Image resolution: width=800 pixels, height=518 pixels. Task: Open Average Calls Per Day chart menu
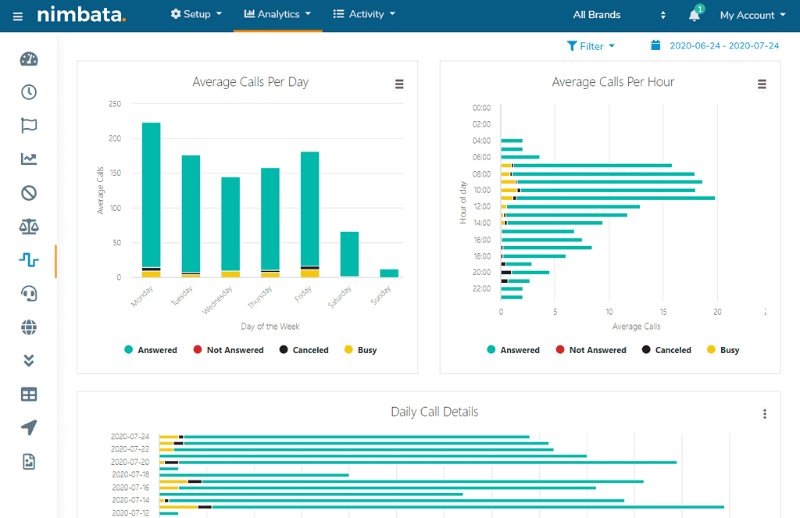(399, 84)
